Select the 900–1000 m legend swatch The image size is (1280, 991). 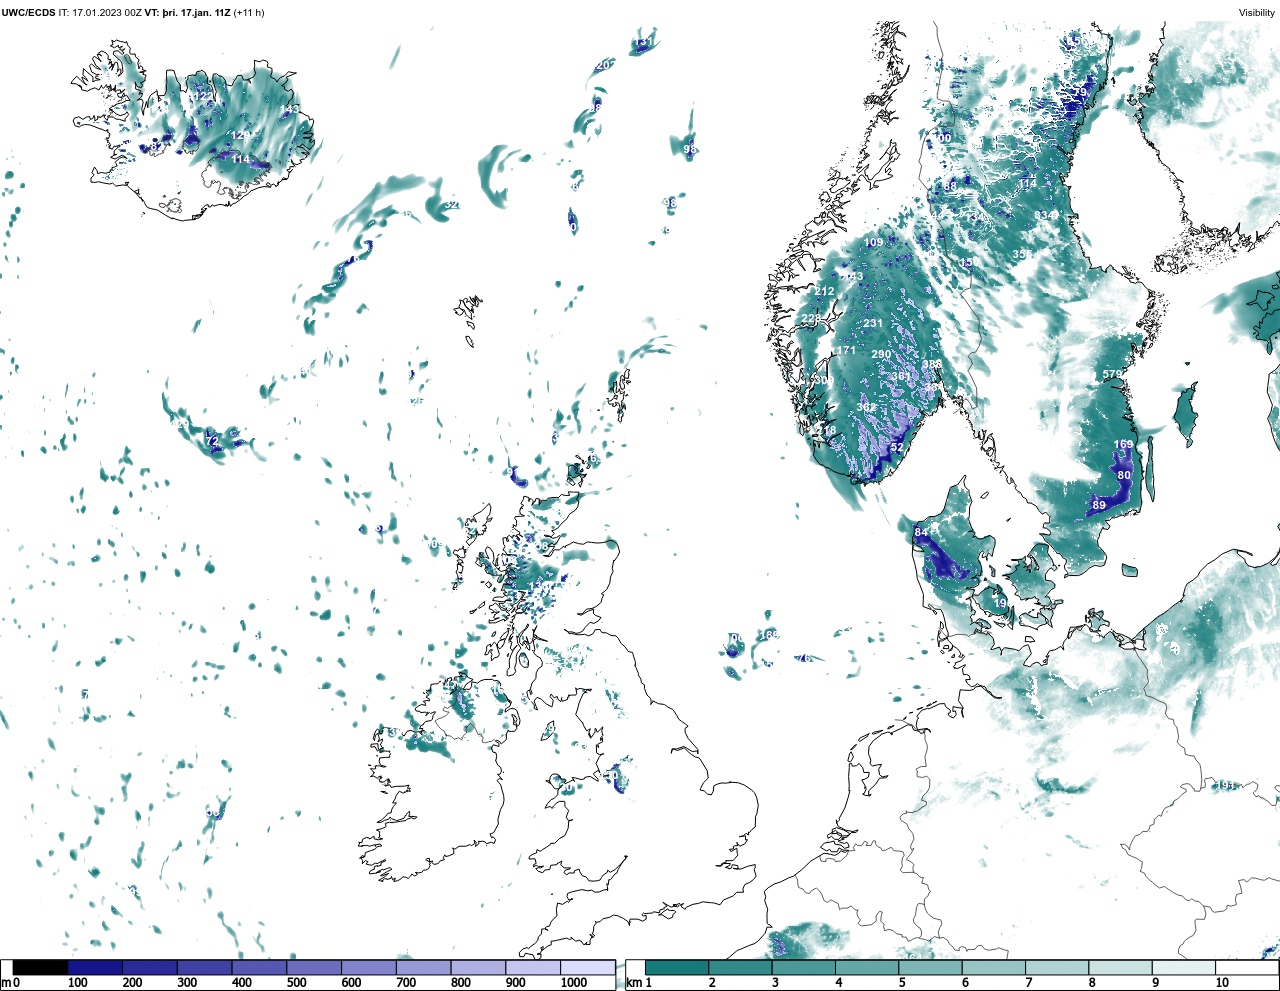tap(532, 967)
